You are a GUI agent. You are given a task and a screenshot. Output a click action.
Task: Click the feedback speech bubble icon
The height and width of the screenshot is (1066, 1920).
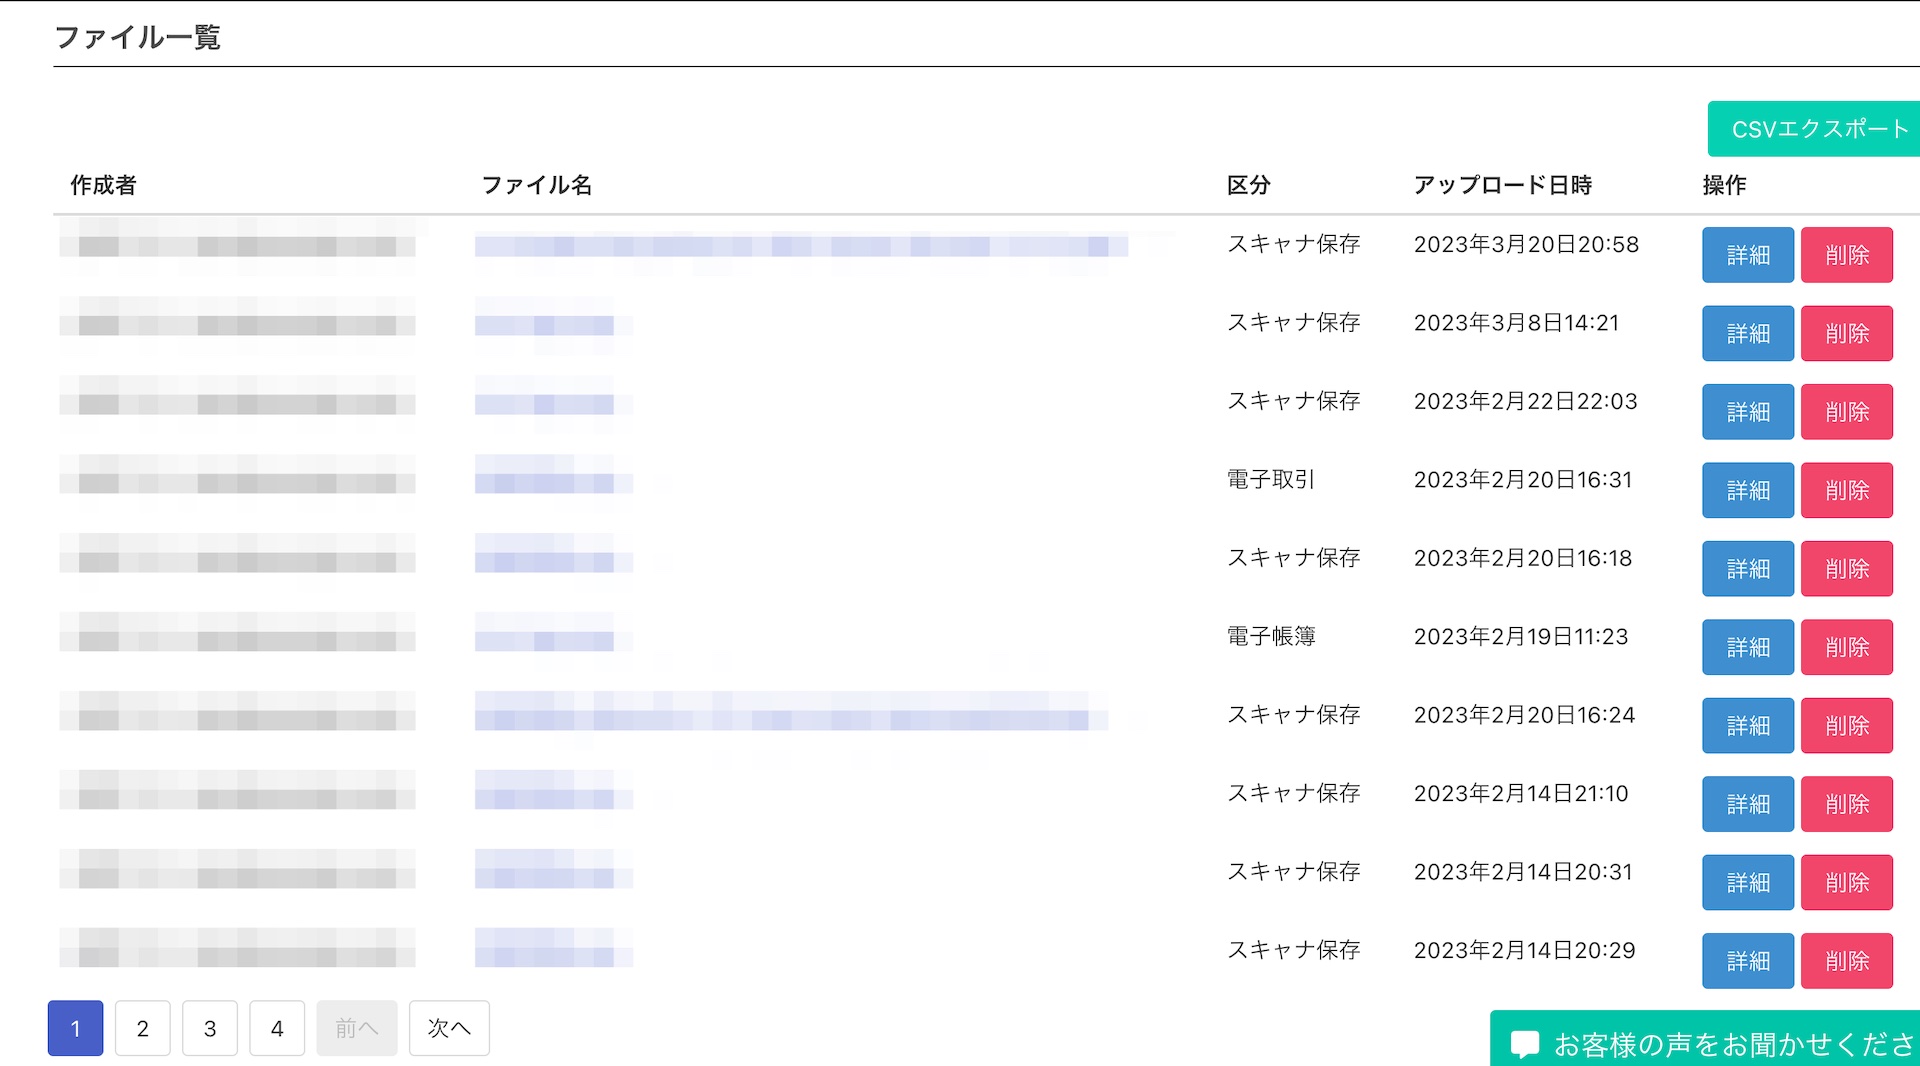coord(1525,1045)
